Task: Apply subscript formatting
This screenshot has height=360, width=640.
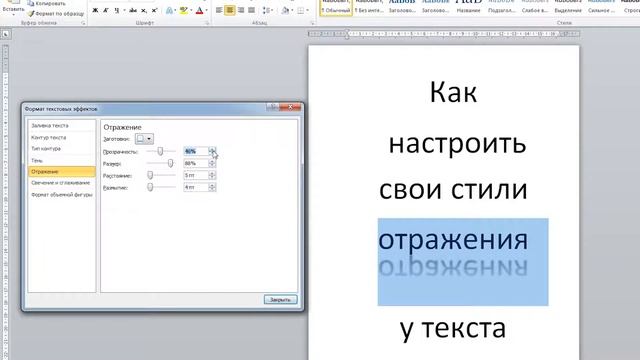Action: click(144, 10)
